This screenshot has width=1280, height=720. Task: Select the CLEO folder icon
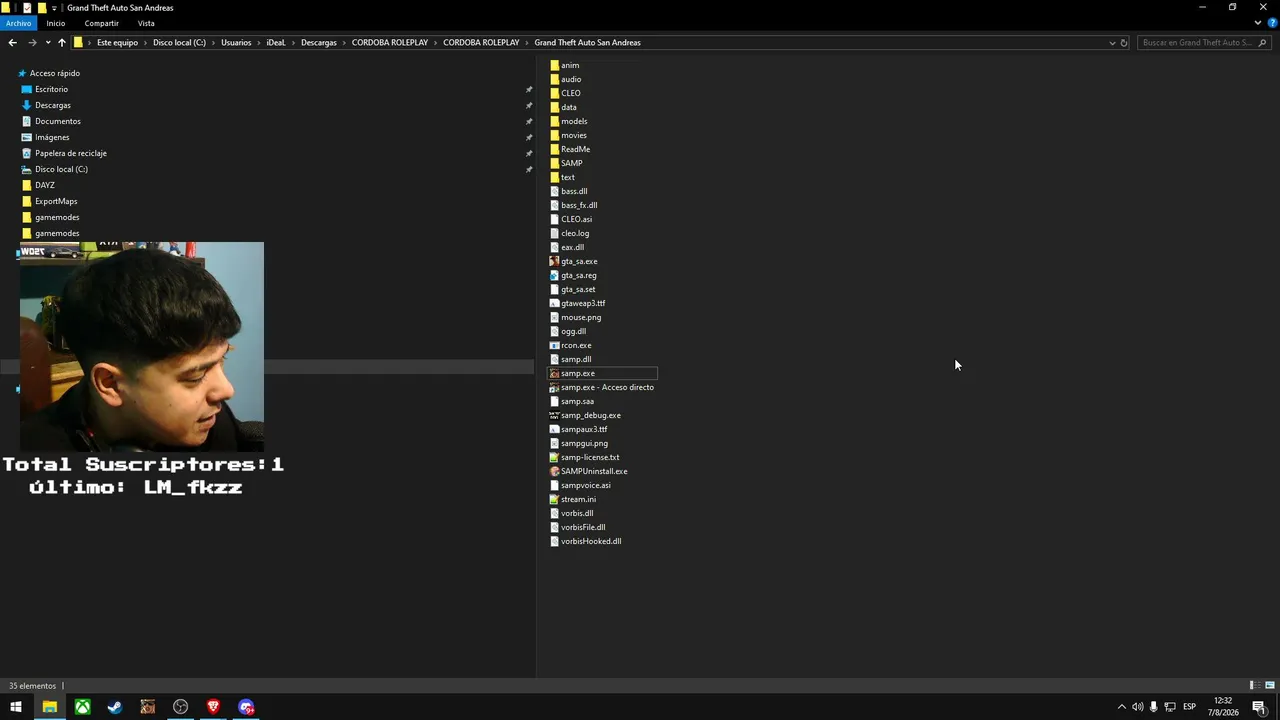coord(554,93)
